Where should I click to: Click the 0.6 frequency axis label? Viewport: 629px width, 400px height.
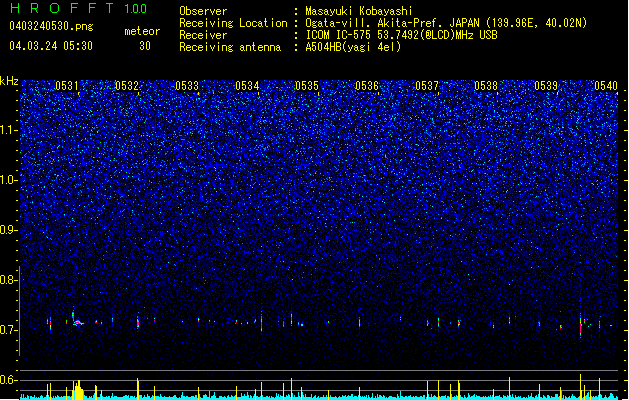(x=9, y=380)
